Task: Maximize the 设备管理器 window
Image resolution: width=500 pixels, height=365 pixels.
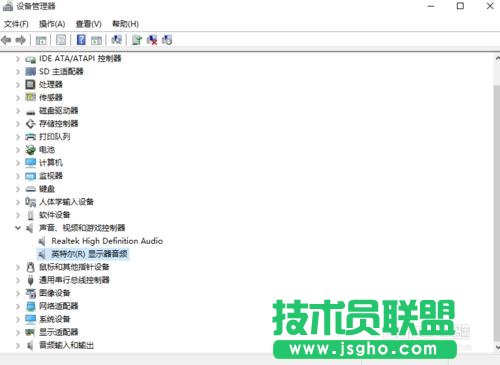Action: tap(460, 6)
